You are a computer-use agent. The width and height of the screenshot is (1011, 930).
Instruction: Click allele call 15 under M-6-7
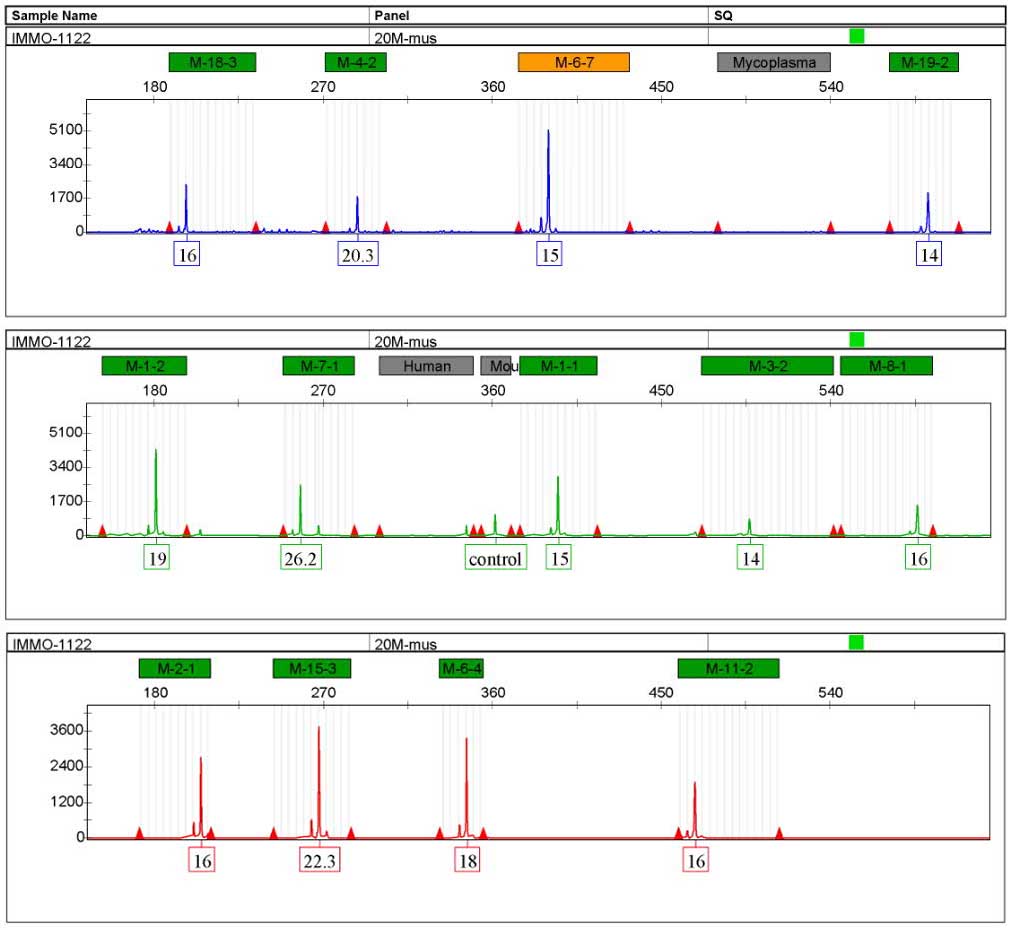pos(549,254)
